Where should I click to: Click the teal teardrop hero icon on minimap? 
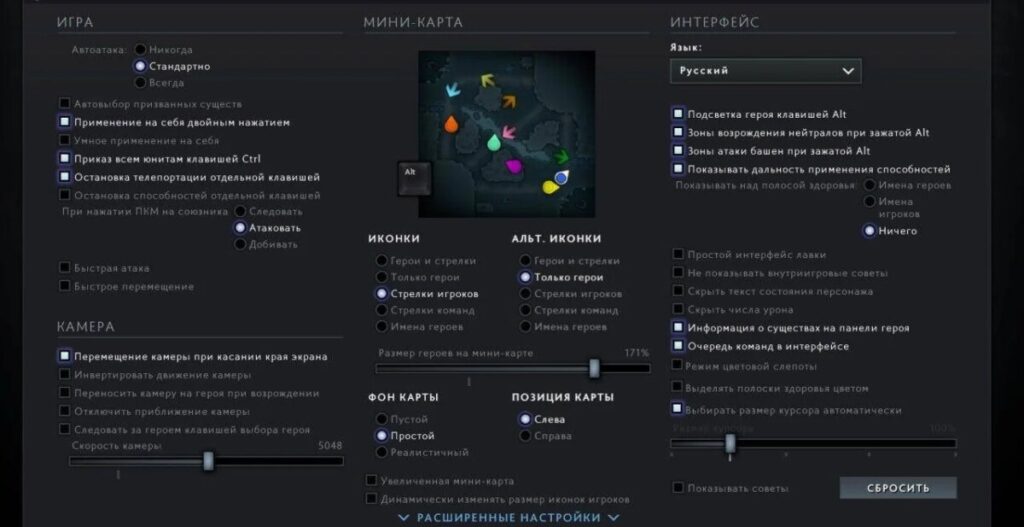pos(493,143)
